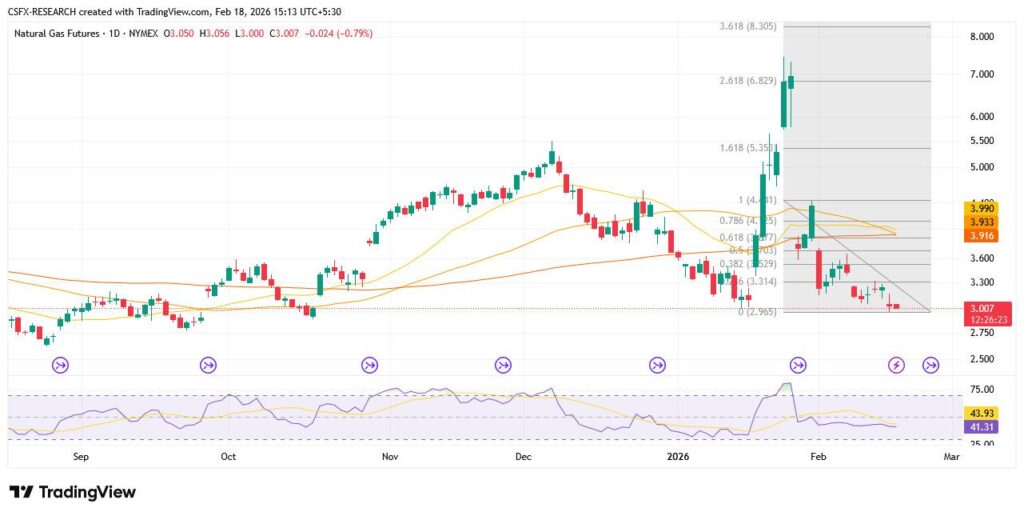Click the rightmost purple arrow event icon before Mar
This screenshot has width=1024, height=516.
coord(930,365)
